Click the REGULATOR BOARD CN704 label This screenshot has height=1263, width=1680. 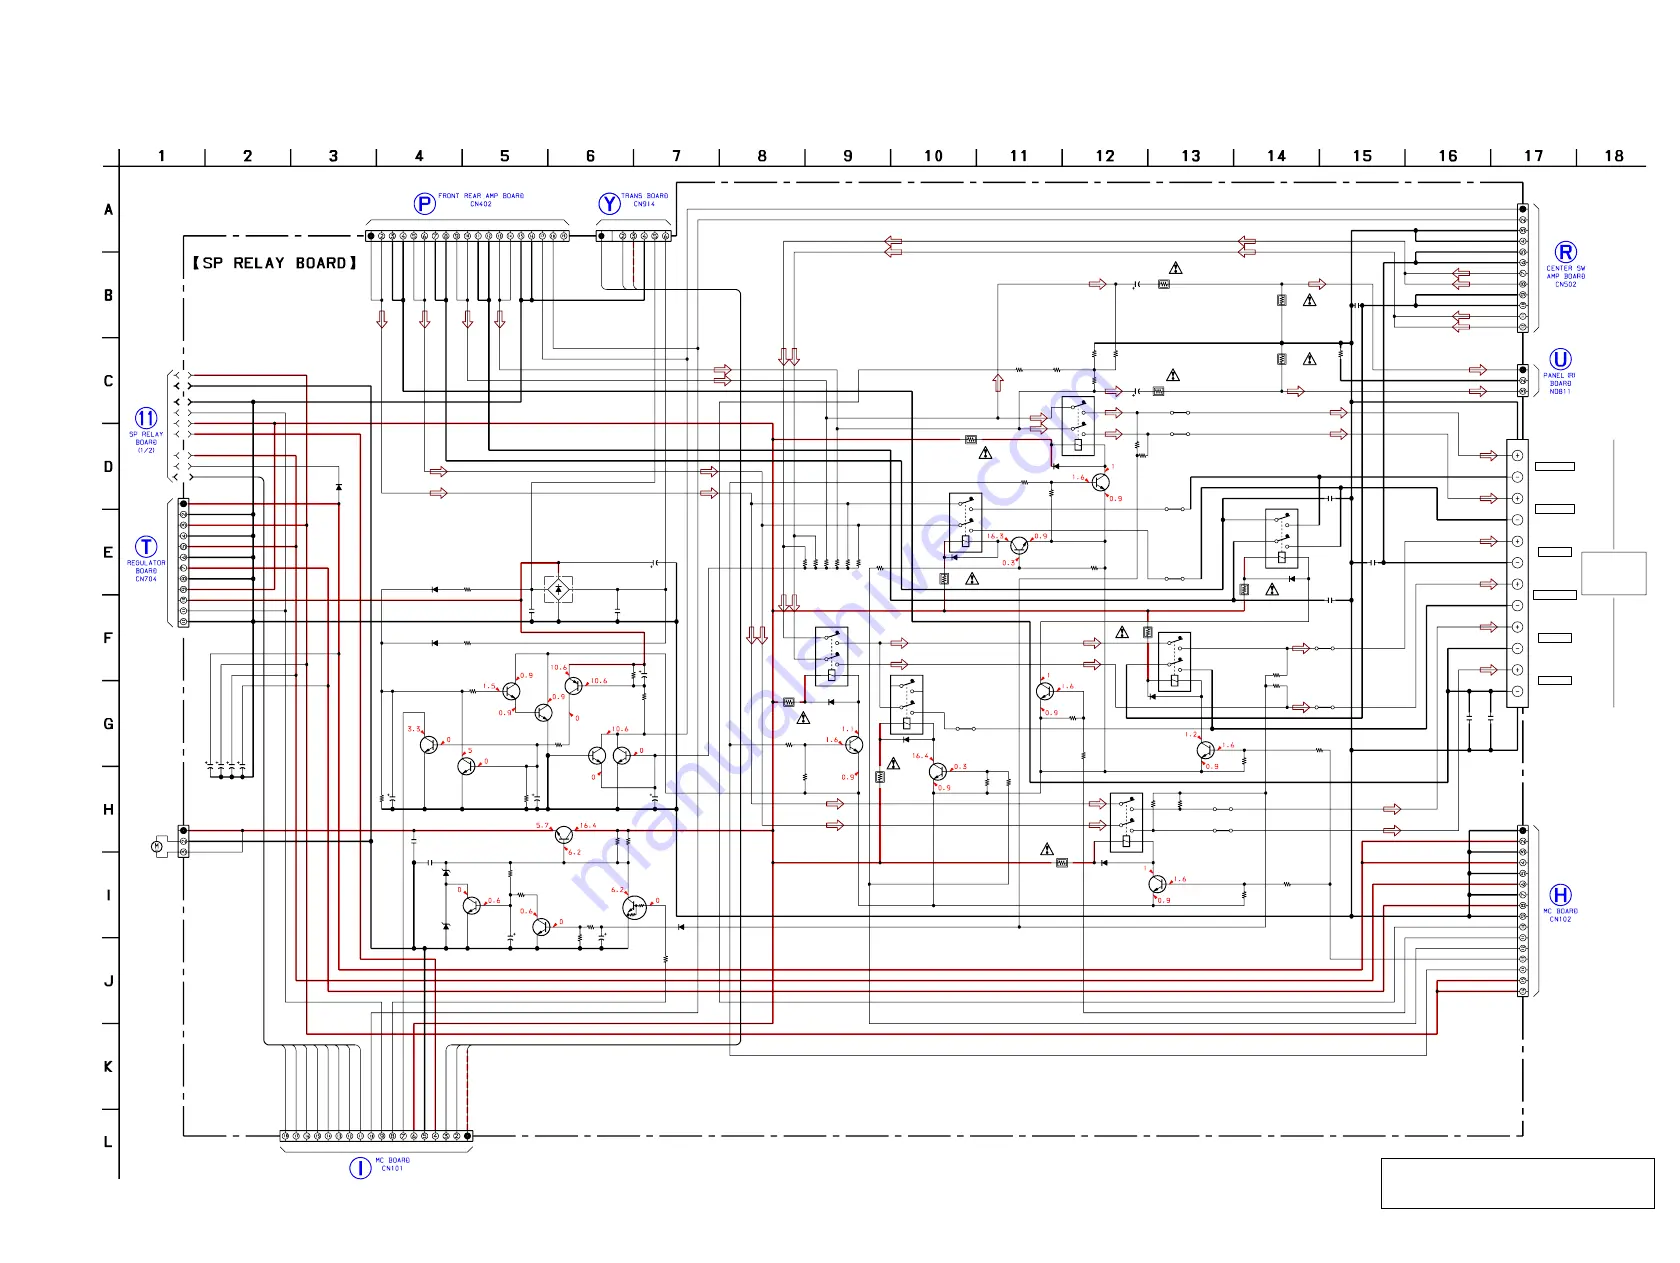click(146, 571)
